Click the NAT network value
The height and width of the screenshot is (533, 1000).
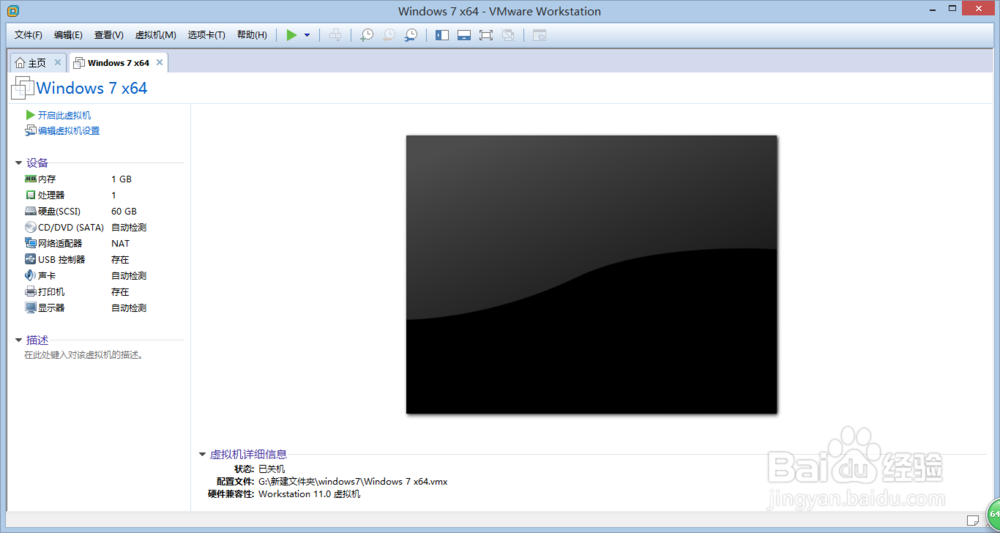pyautogui.click(x=120, y=244)
